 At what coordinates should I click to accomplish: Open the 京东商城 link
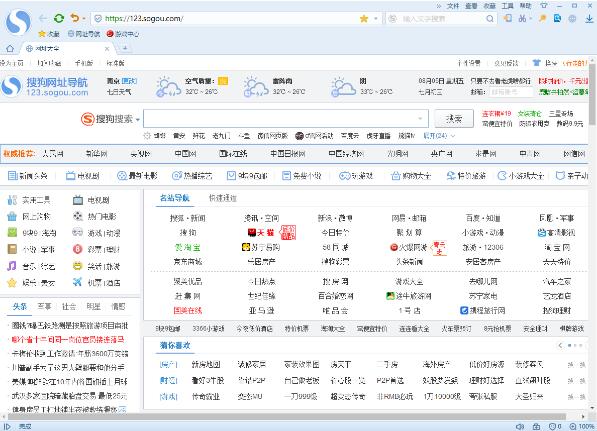(188, 262)
